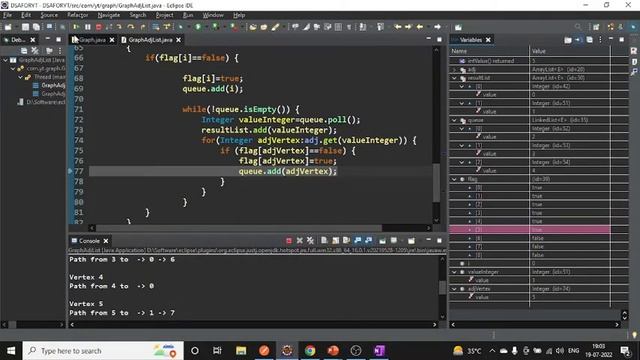Image resolution: width=640 pixels, height=360 pixels.
Task: Close the Graph.java editor tab
Action: 112,40
